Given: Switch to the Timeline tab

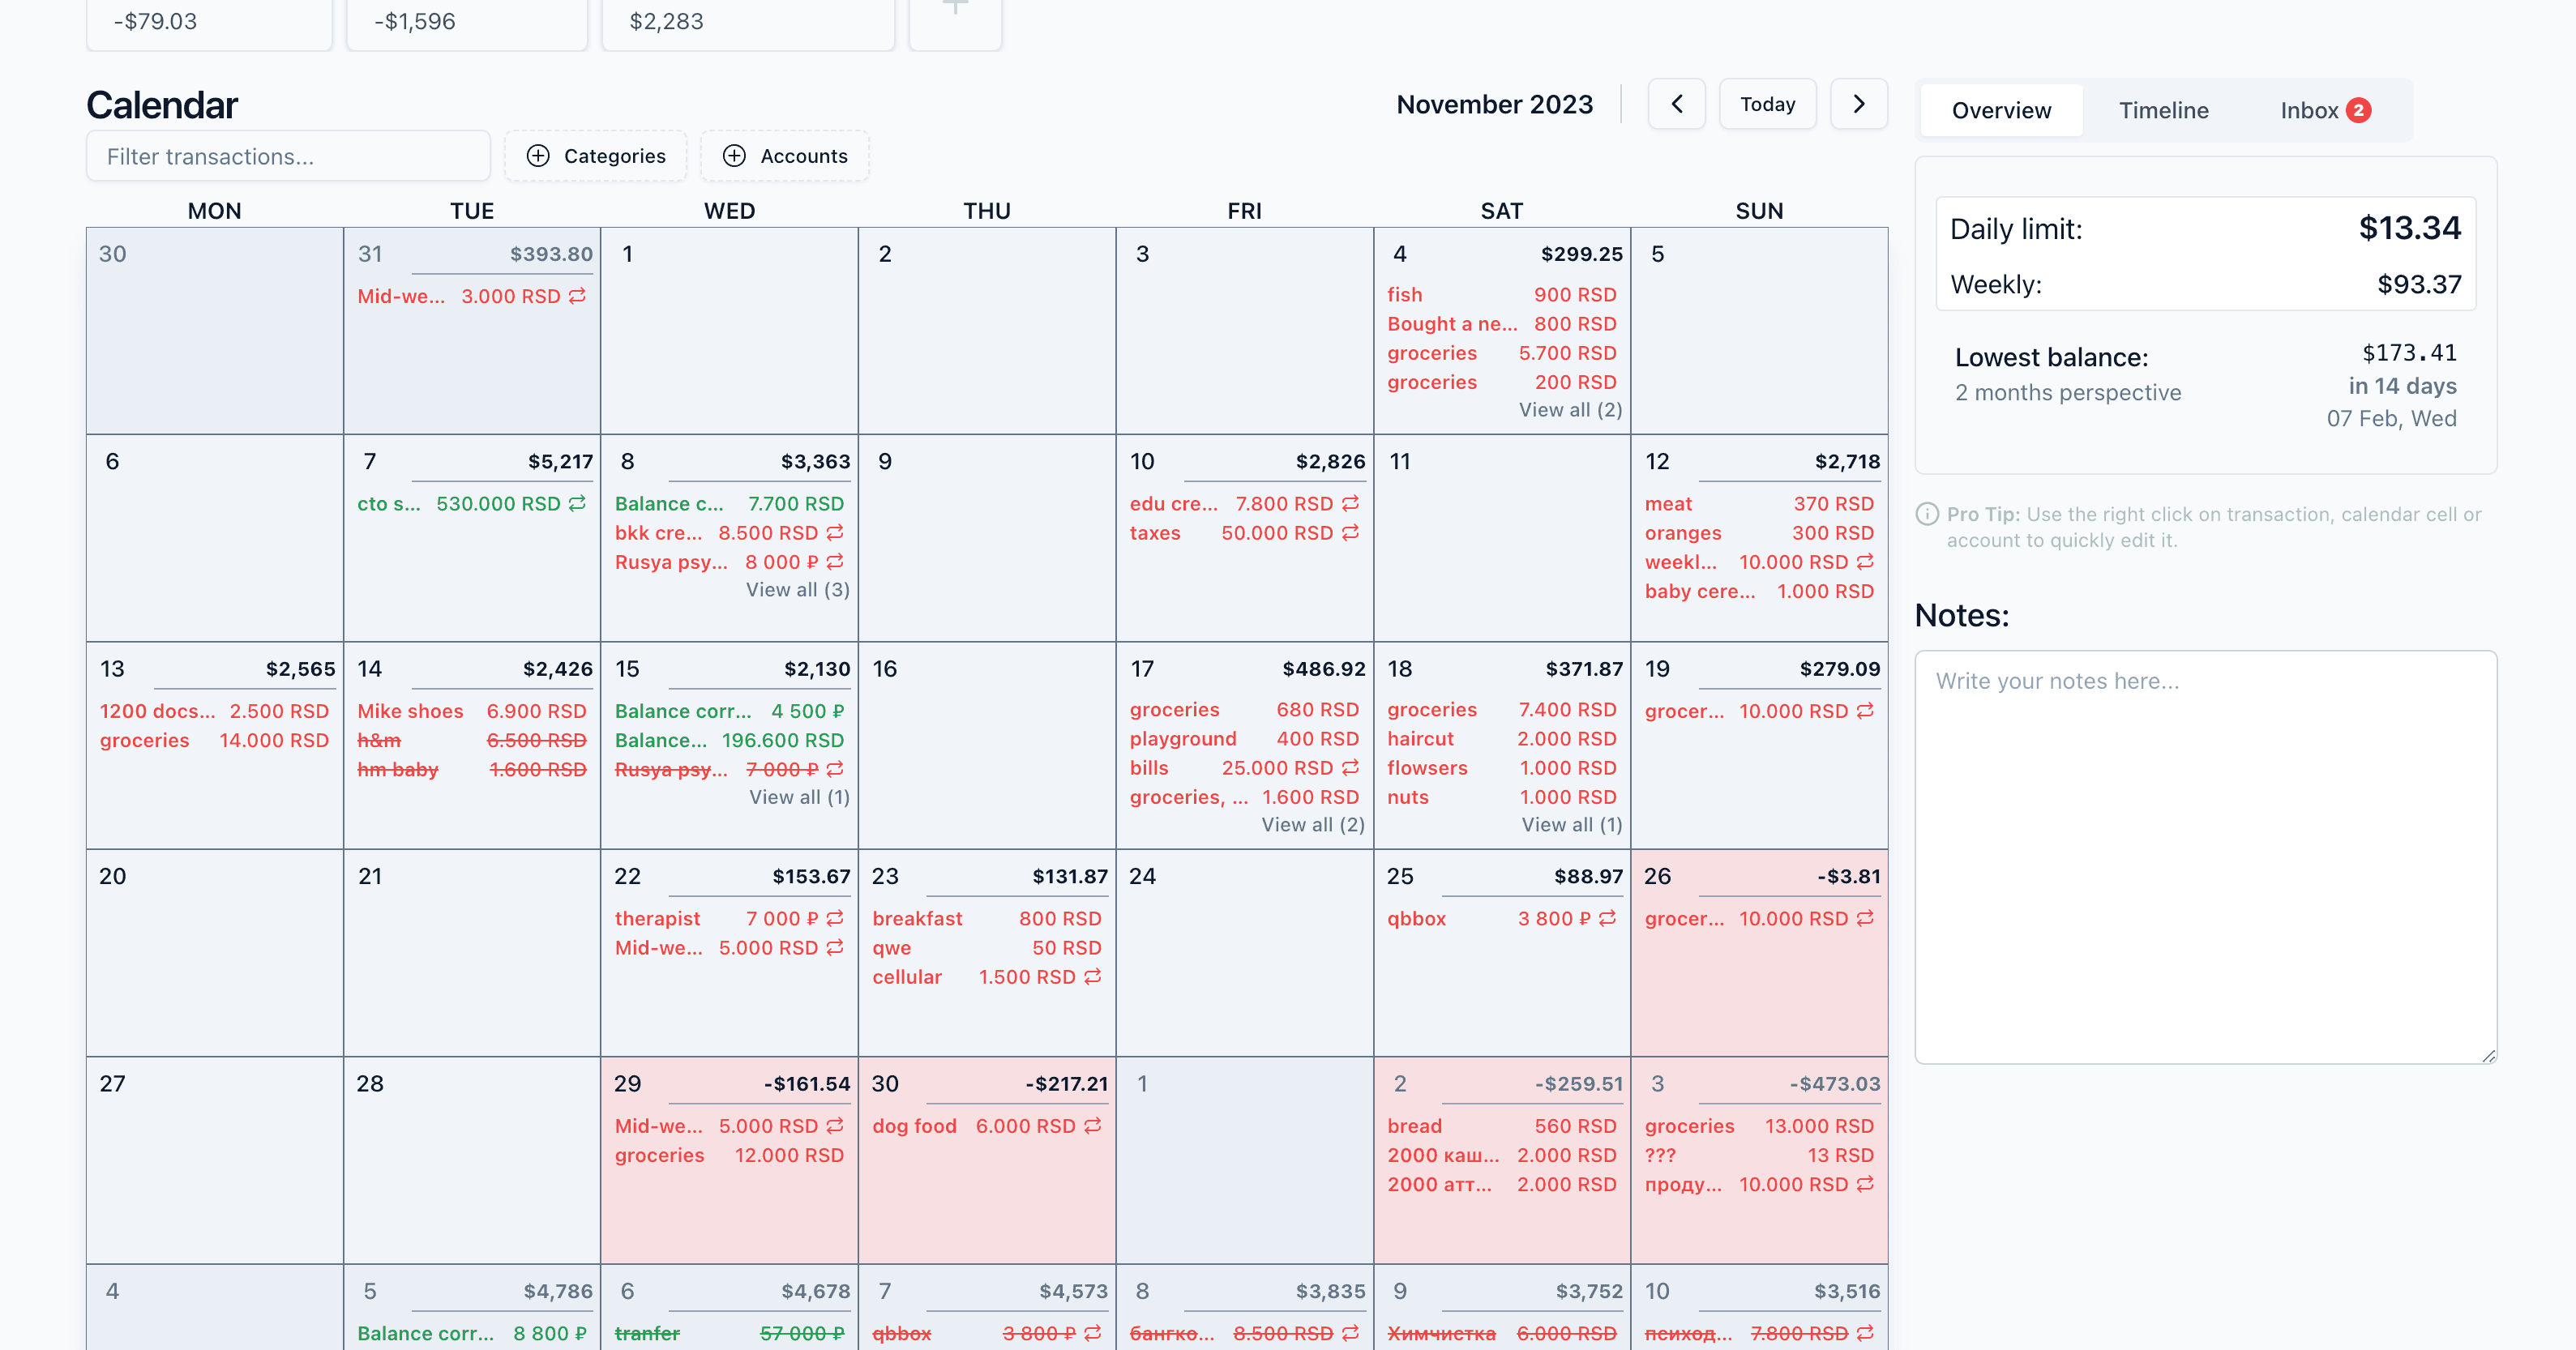Looking at the screenshot, I should [2163, 110].
